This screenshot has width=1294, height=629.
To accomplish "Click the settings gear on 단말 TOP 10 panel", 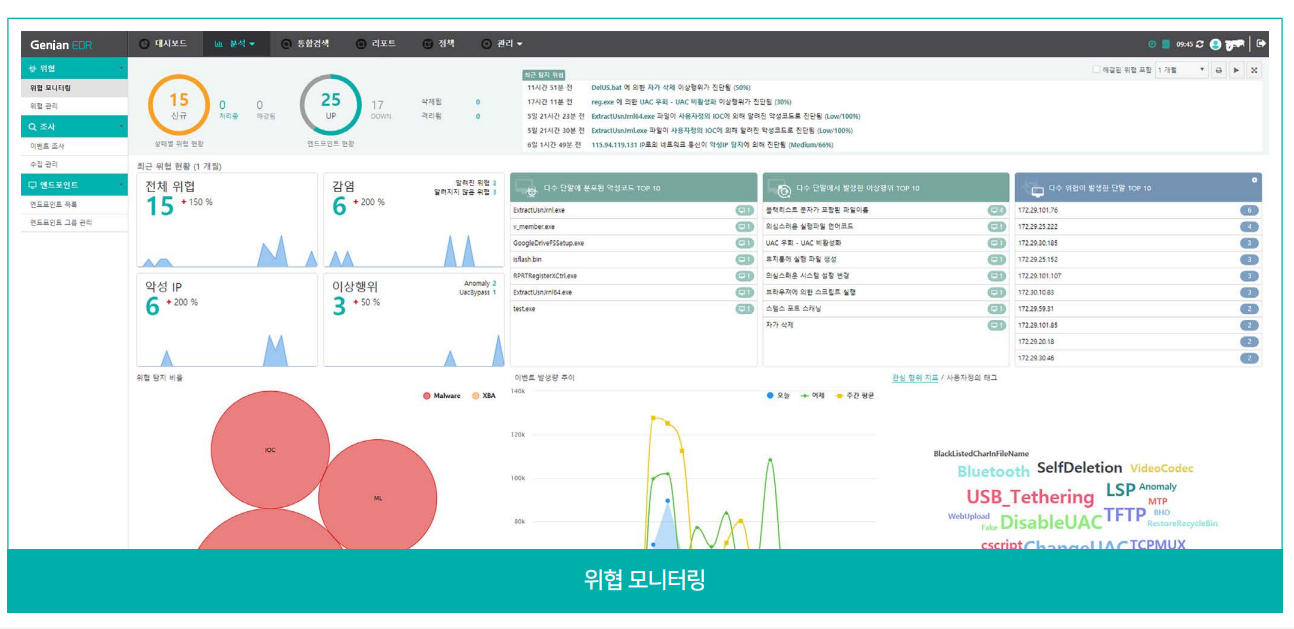I will coord(1254,180).
